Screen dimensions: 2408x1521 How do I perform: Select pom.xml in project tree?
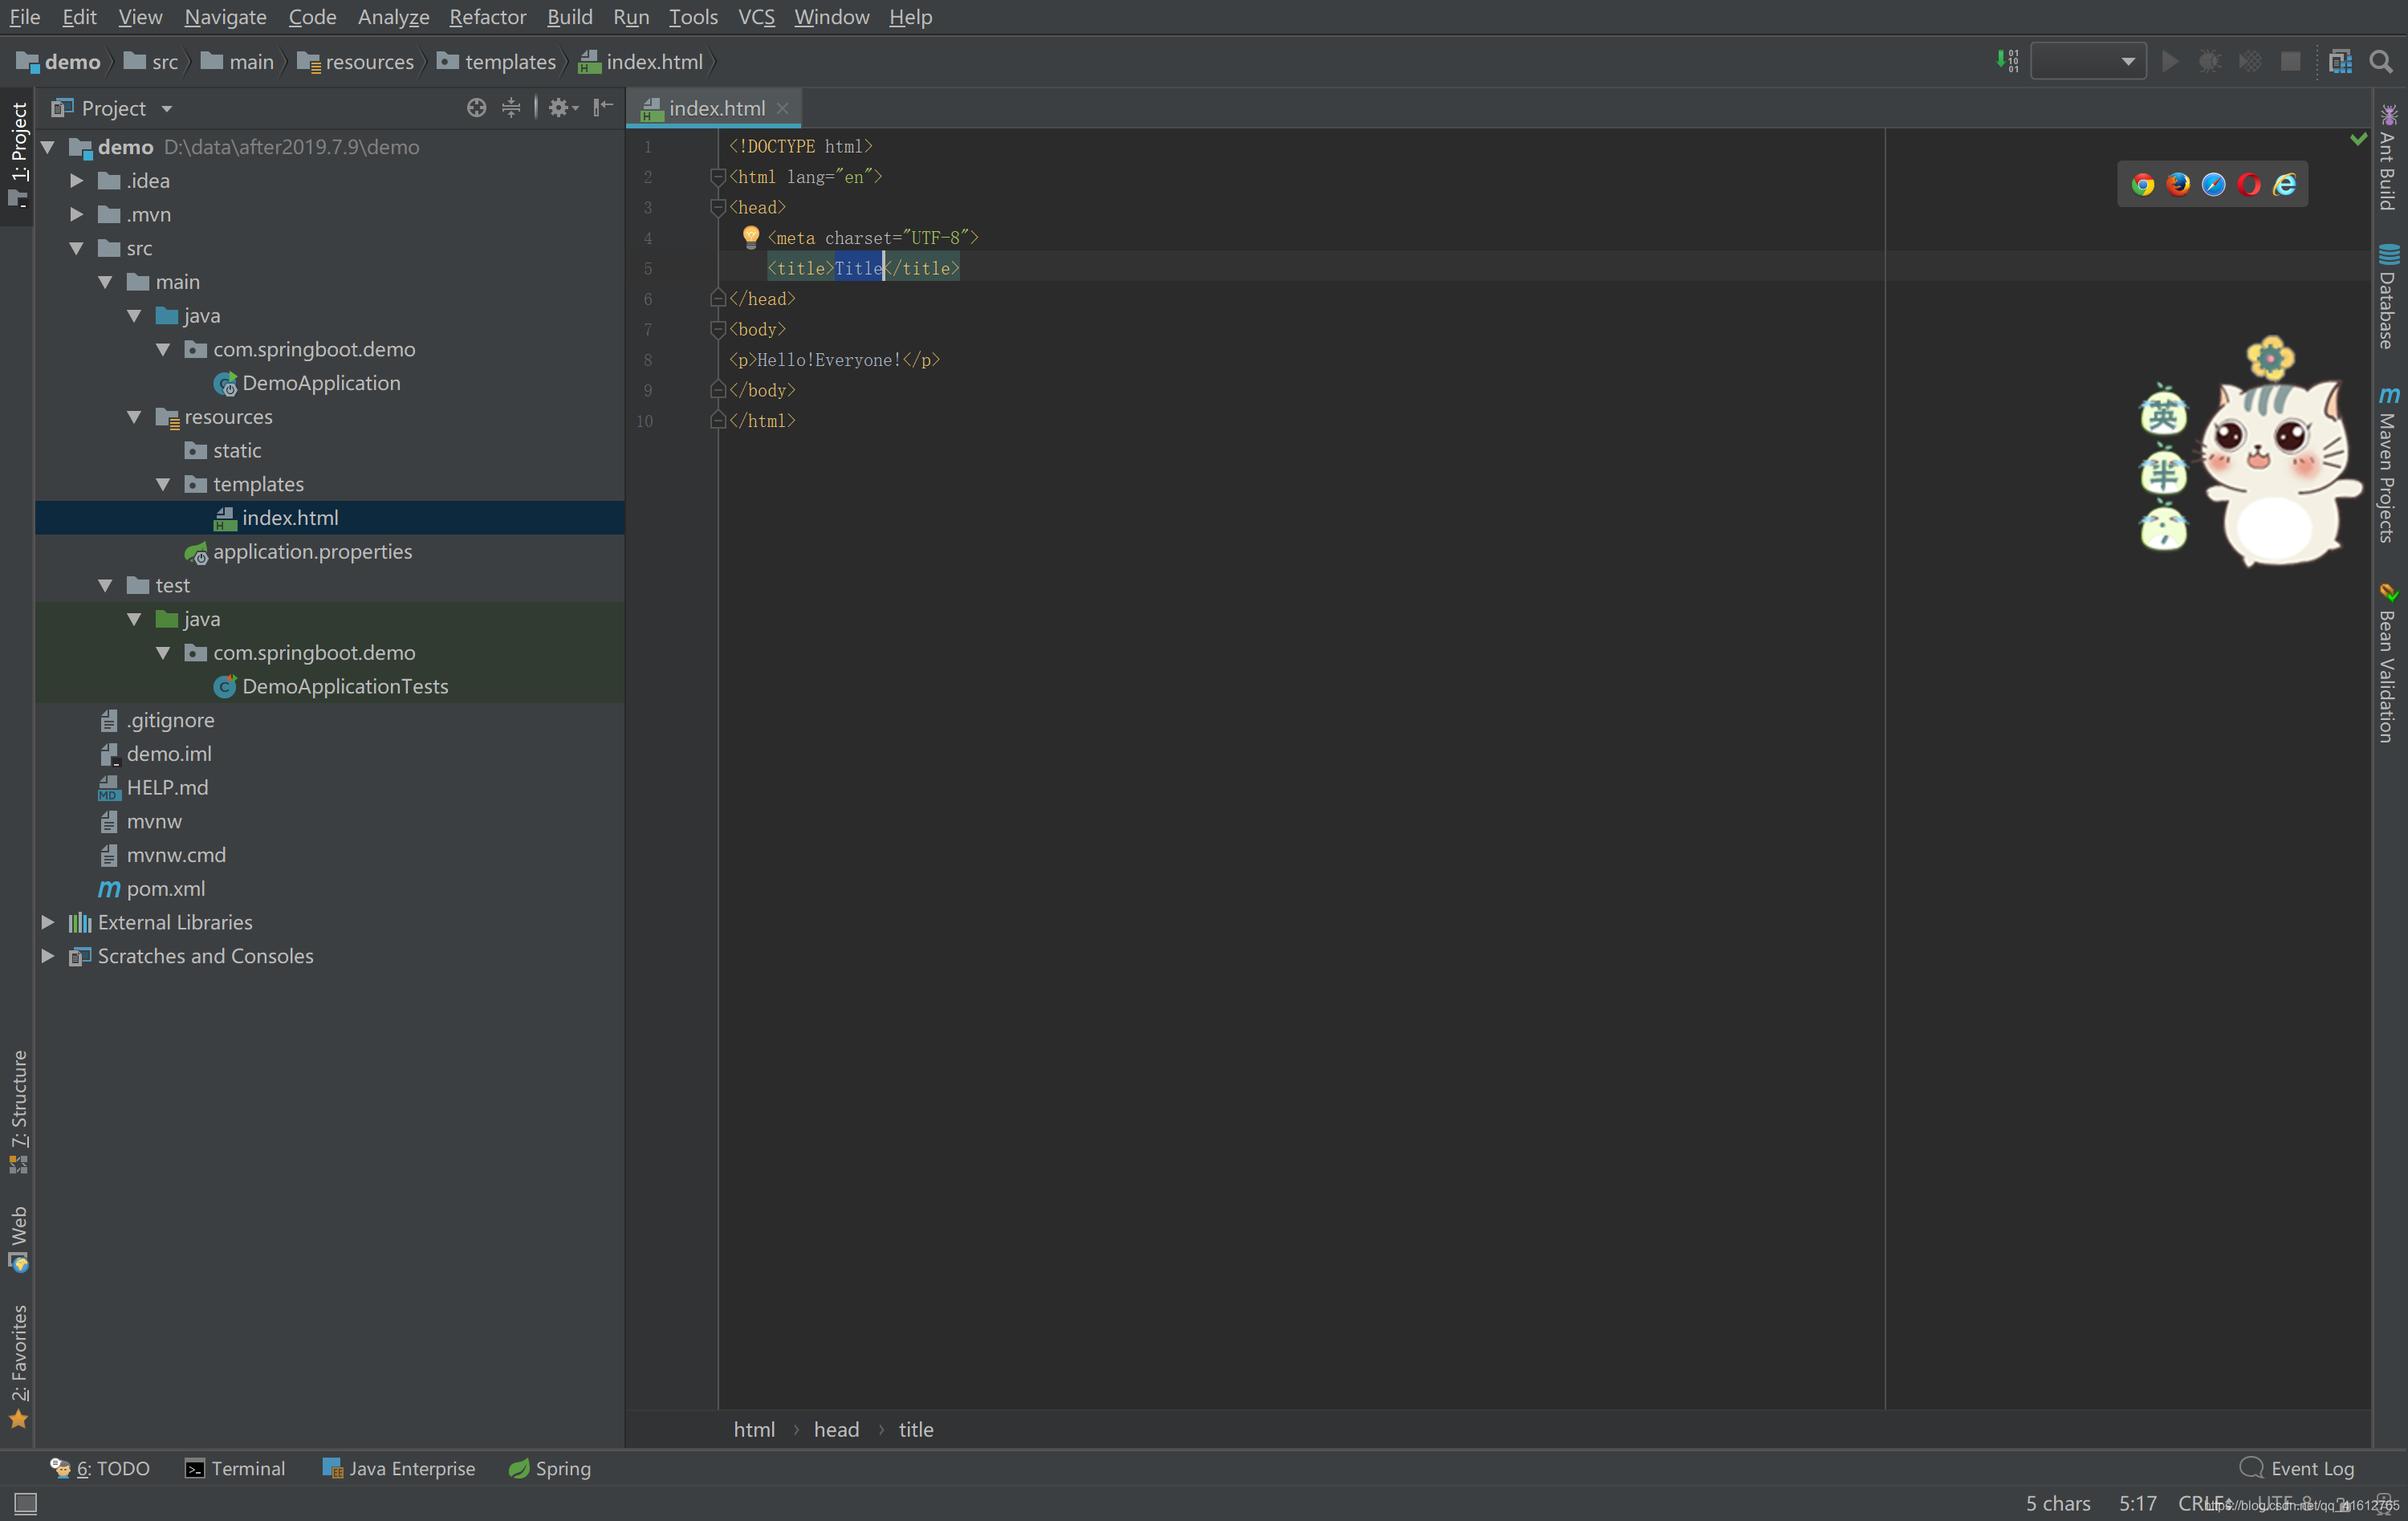point(165,888)
